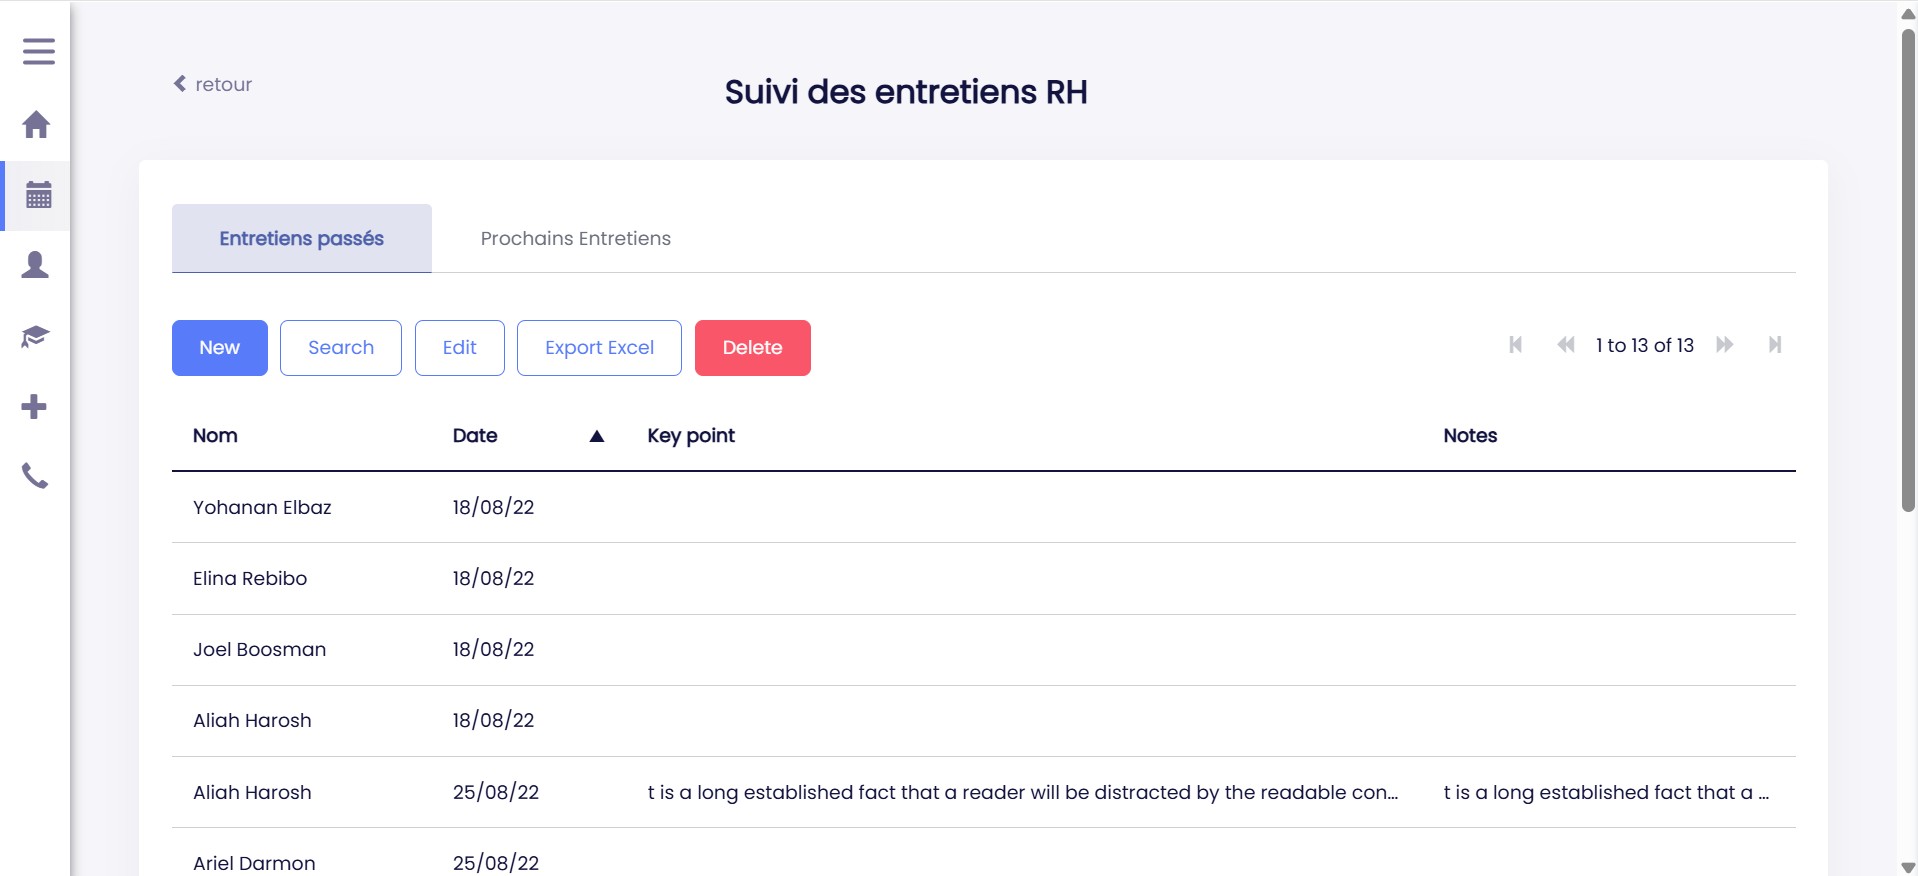The height and width of the screenshot is (876, 1918).
Task: Click the Export Excel button
Action: (599, 348)
